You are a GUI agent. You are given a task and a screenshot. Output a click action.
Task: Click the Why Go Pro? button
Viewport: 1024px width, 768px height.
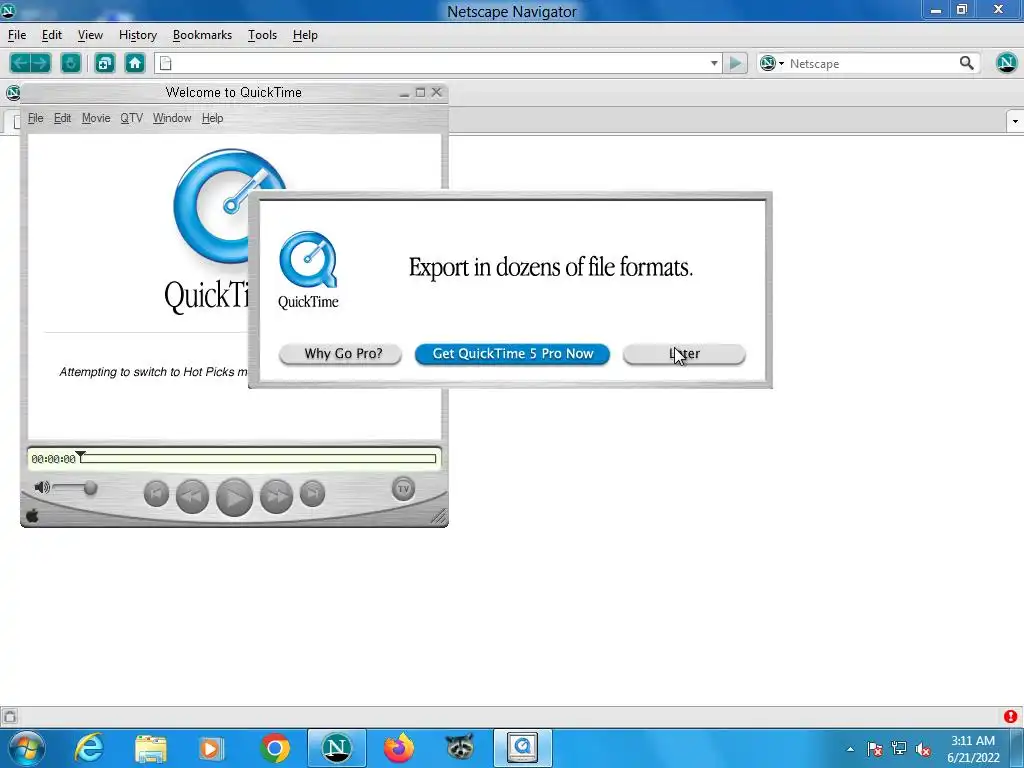(340, 354)
